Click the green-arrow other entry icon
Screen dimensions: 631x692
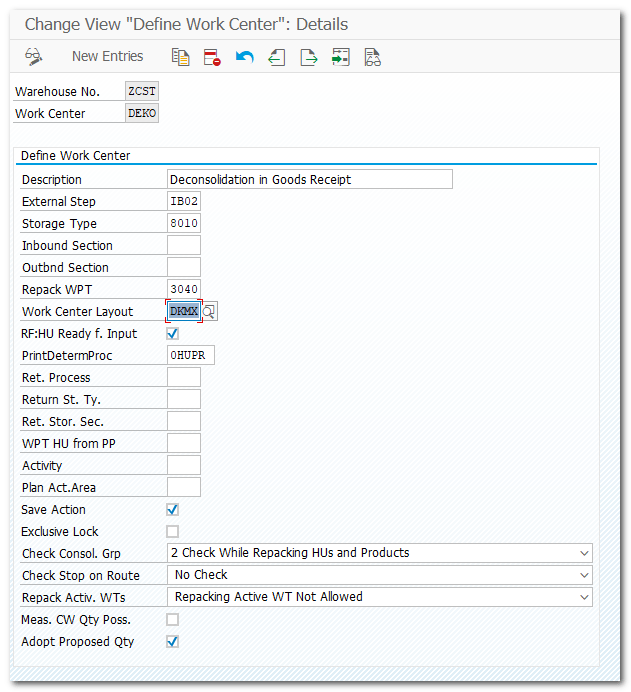click(340, 57)
